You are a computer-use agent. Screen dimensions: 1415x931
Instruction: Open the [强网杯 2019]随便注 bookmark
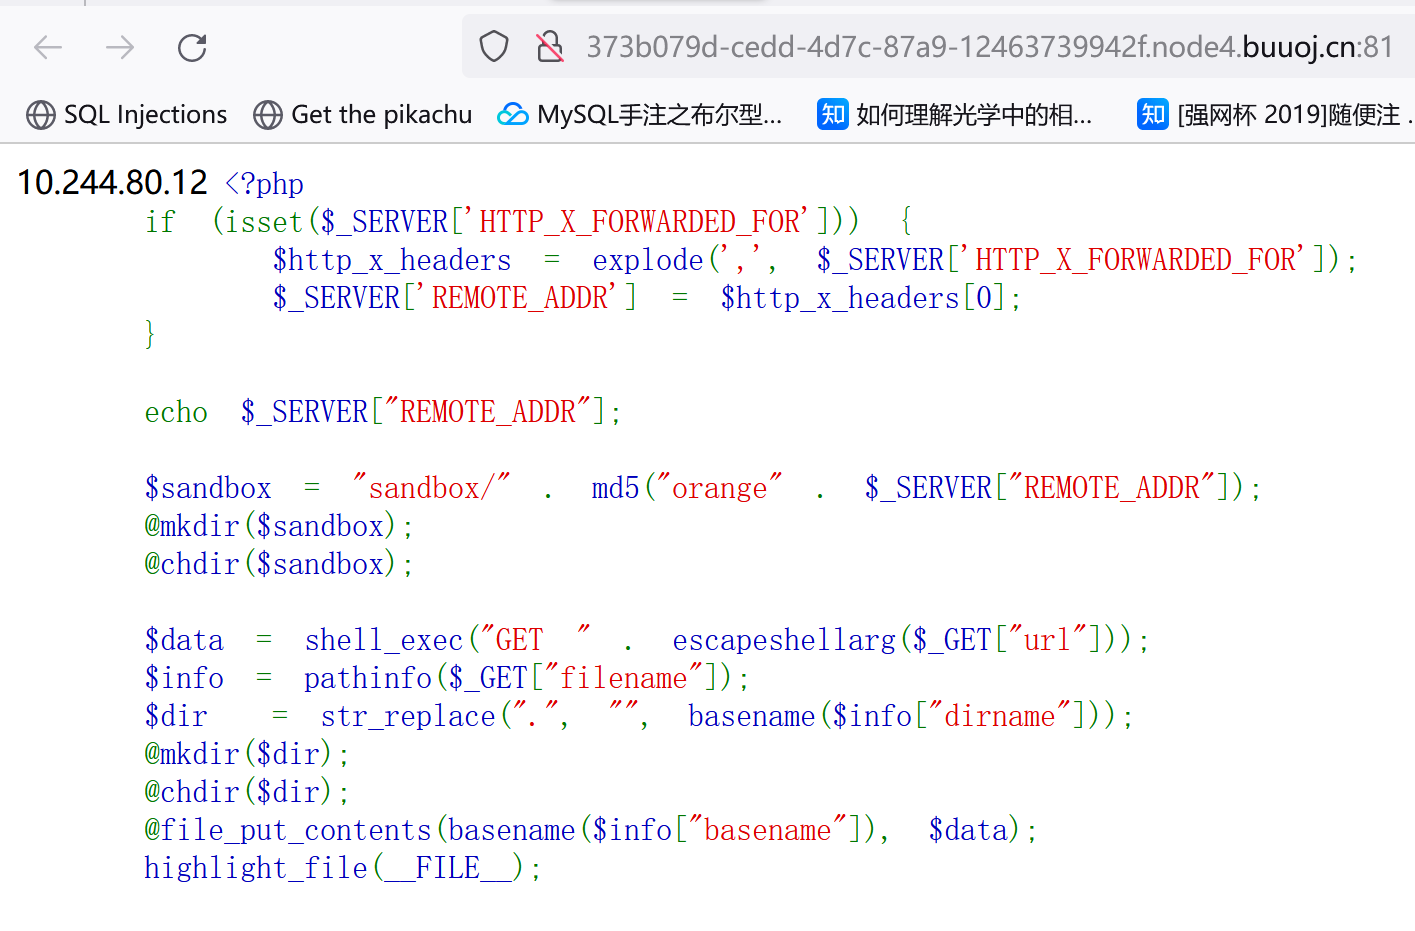[x=1276, y=115]
